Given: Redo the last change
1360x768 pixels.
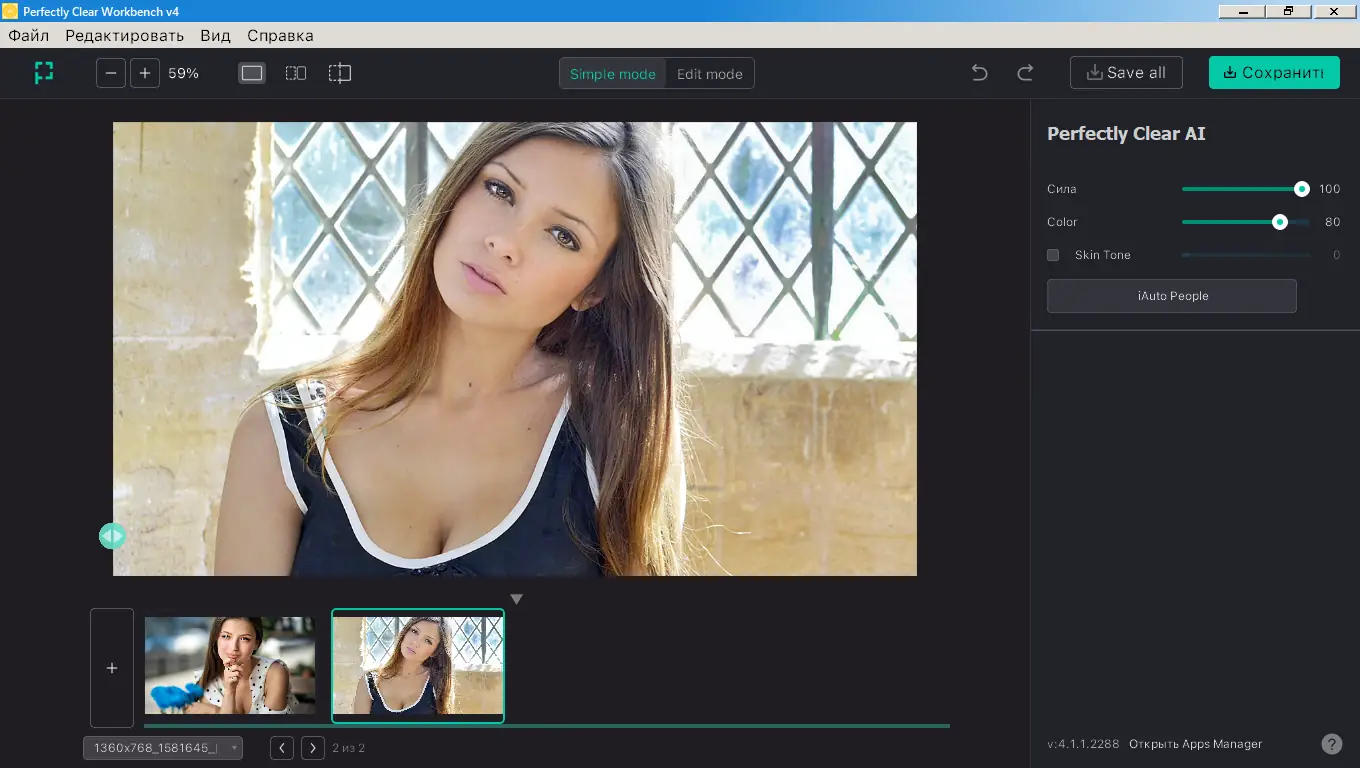Looking at the screenshot, I should tap(1025, 73).
